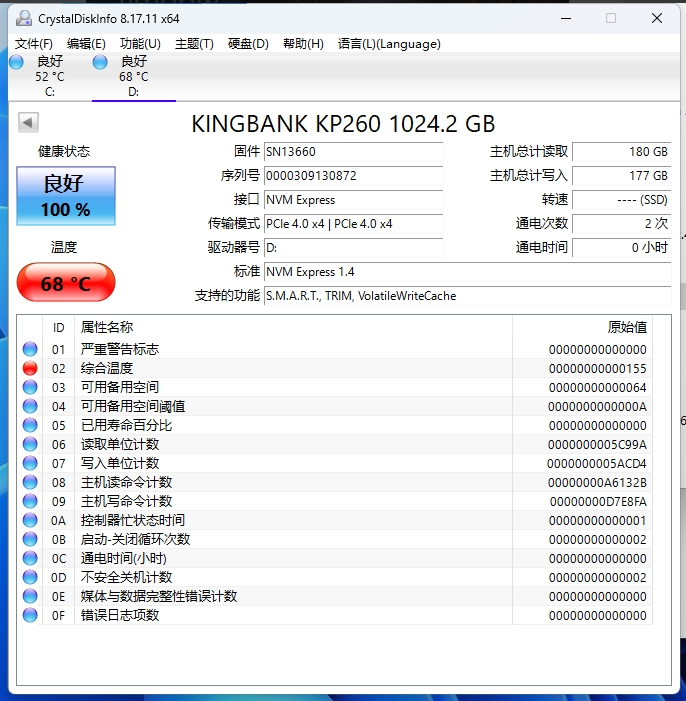Screen dimensions: 686x701
Task: Open the 主题(T) menu
Action: (194, 44)
